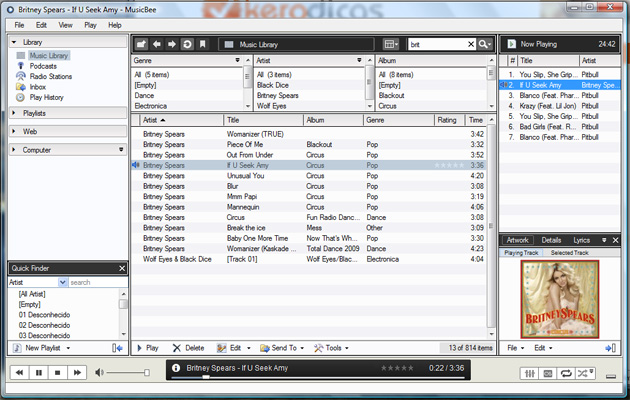The width and height of the screenshot is (630, 400).
Task: Refresh the library view
Action: pyautogui.click(x=187, y=44)
